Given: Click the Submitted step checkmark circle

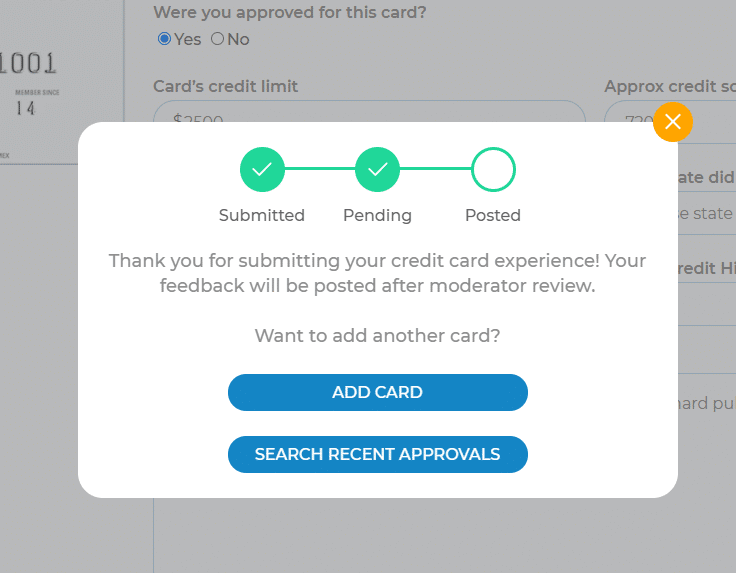Looking at the screenshot, I should [x=262, y=170].
